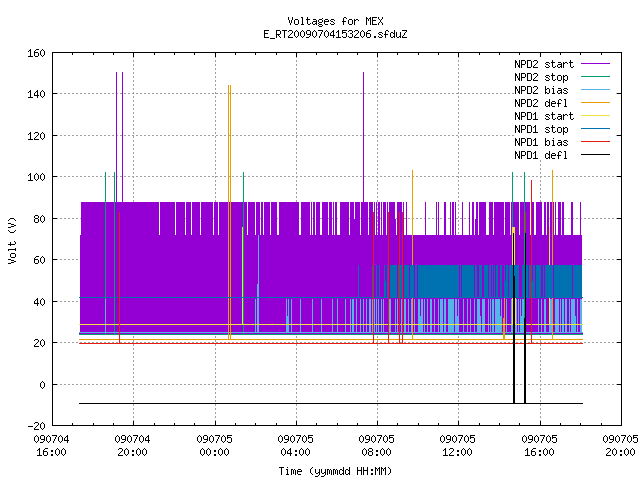Screen dimensions: 640x480
Task: Pick the black NPD1 defl legend line
Action: (x=595, y=155)
